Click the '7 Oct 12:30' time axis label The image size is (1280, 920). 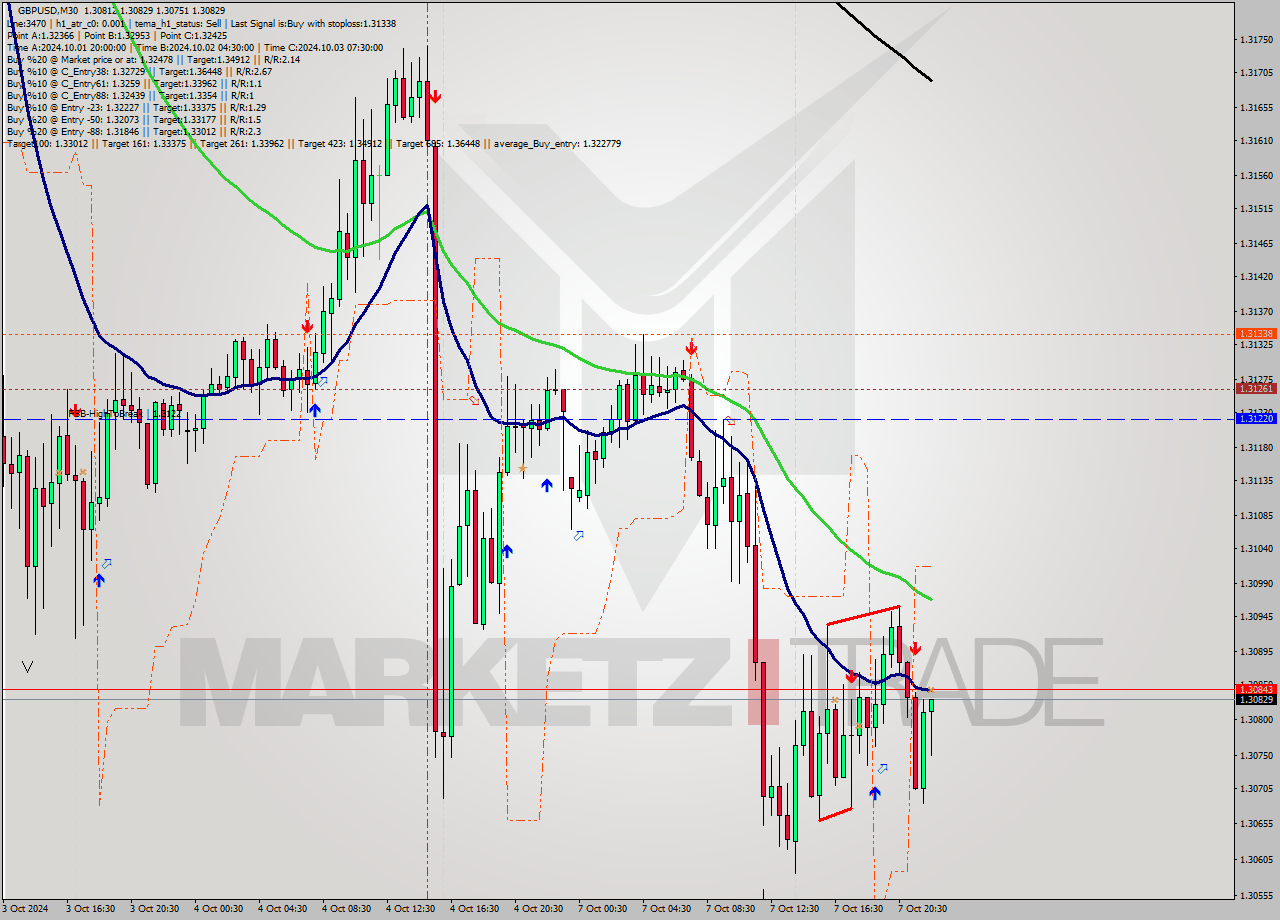795,909
